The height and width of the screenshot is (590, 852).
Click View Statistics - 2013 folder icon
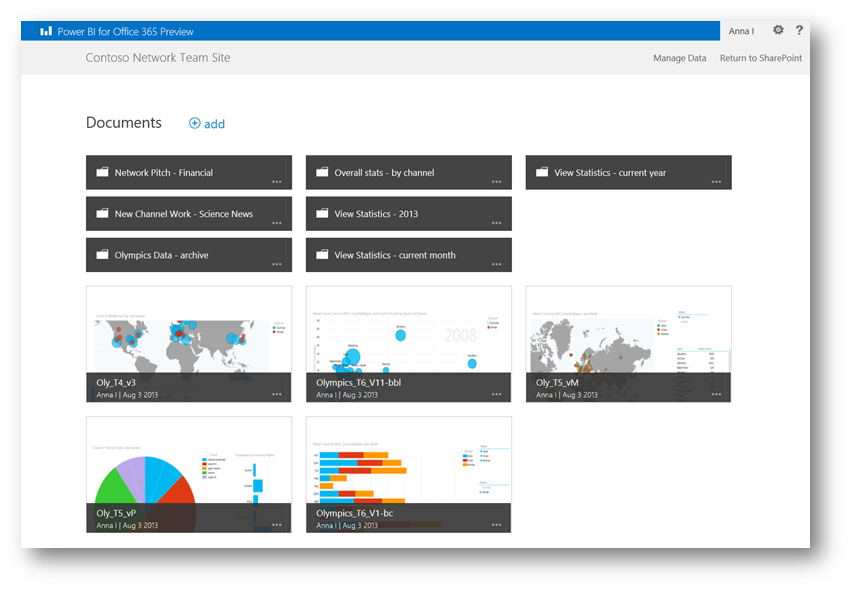point(322,214)
